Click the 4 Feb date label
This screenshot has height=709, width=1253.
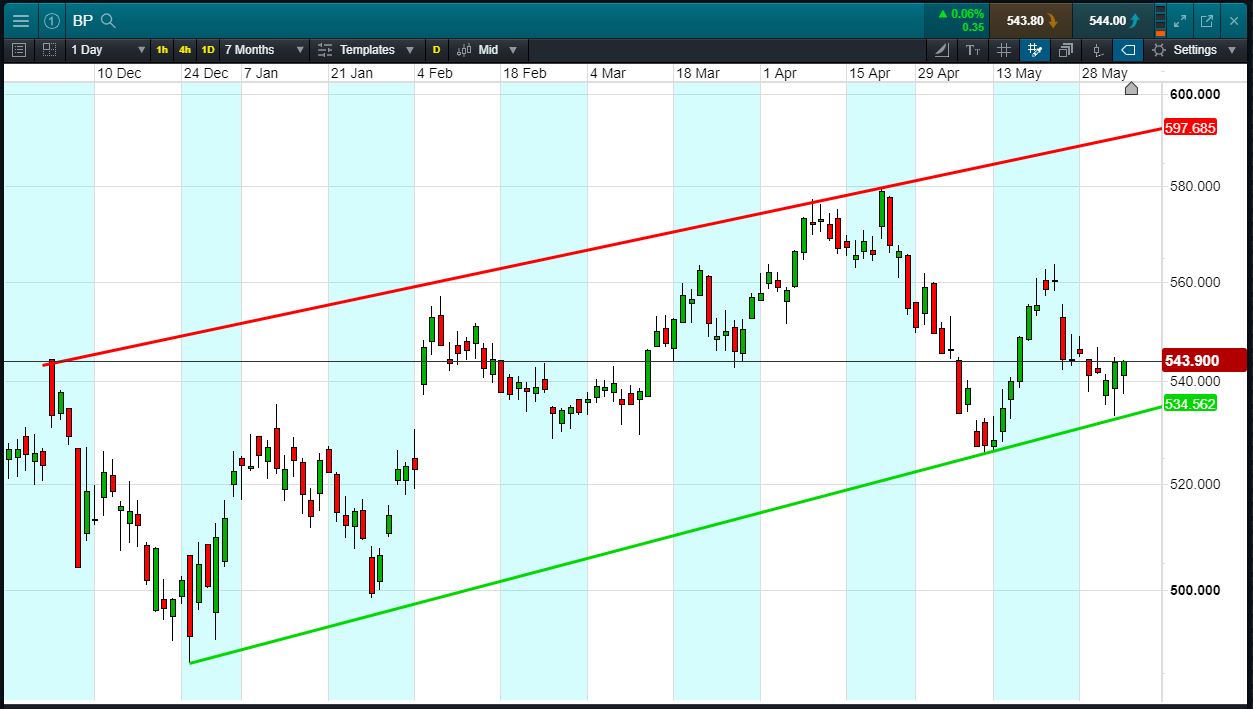[x=434, y=73]
